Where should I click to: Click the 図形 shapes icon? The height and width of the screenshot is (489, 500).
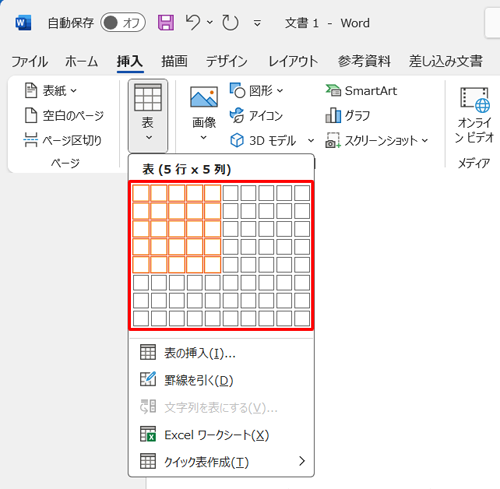tap(237, 90)
